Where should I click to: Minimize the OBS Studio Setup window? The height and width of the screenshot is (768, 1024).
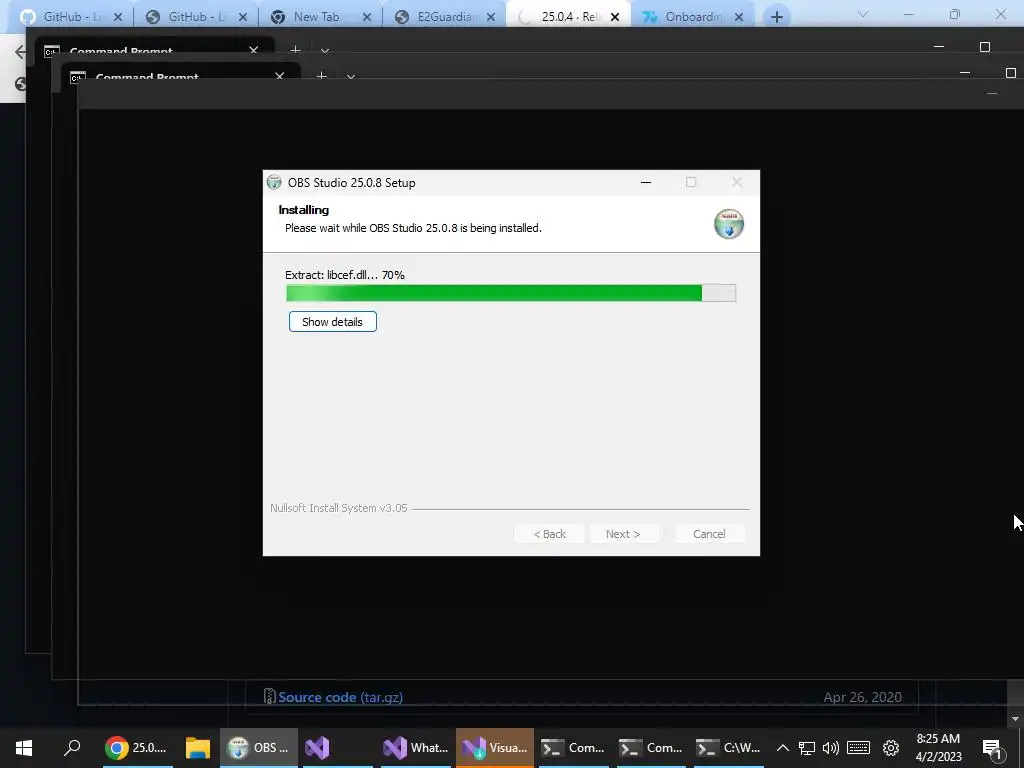tap(646, 182)
